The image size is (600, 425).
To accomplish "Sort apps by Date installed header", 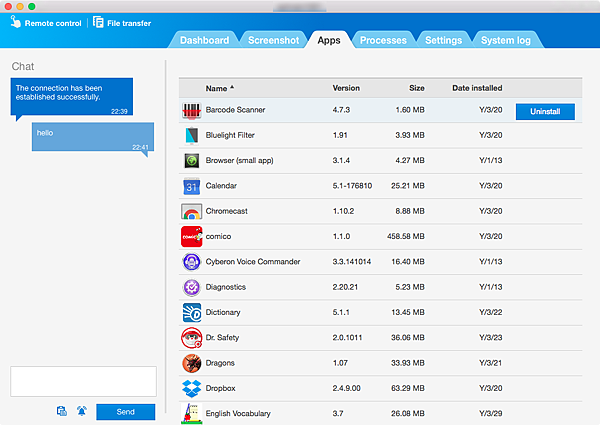I will (x=477, y=88).
